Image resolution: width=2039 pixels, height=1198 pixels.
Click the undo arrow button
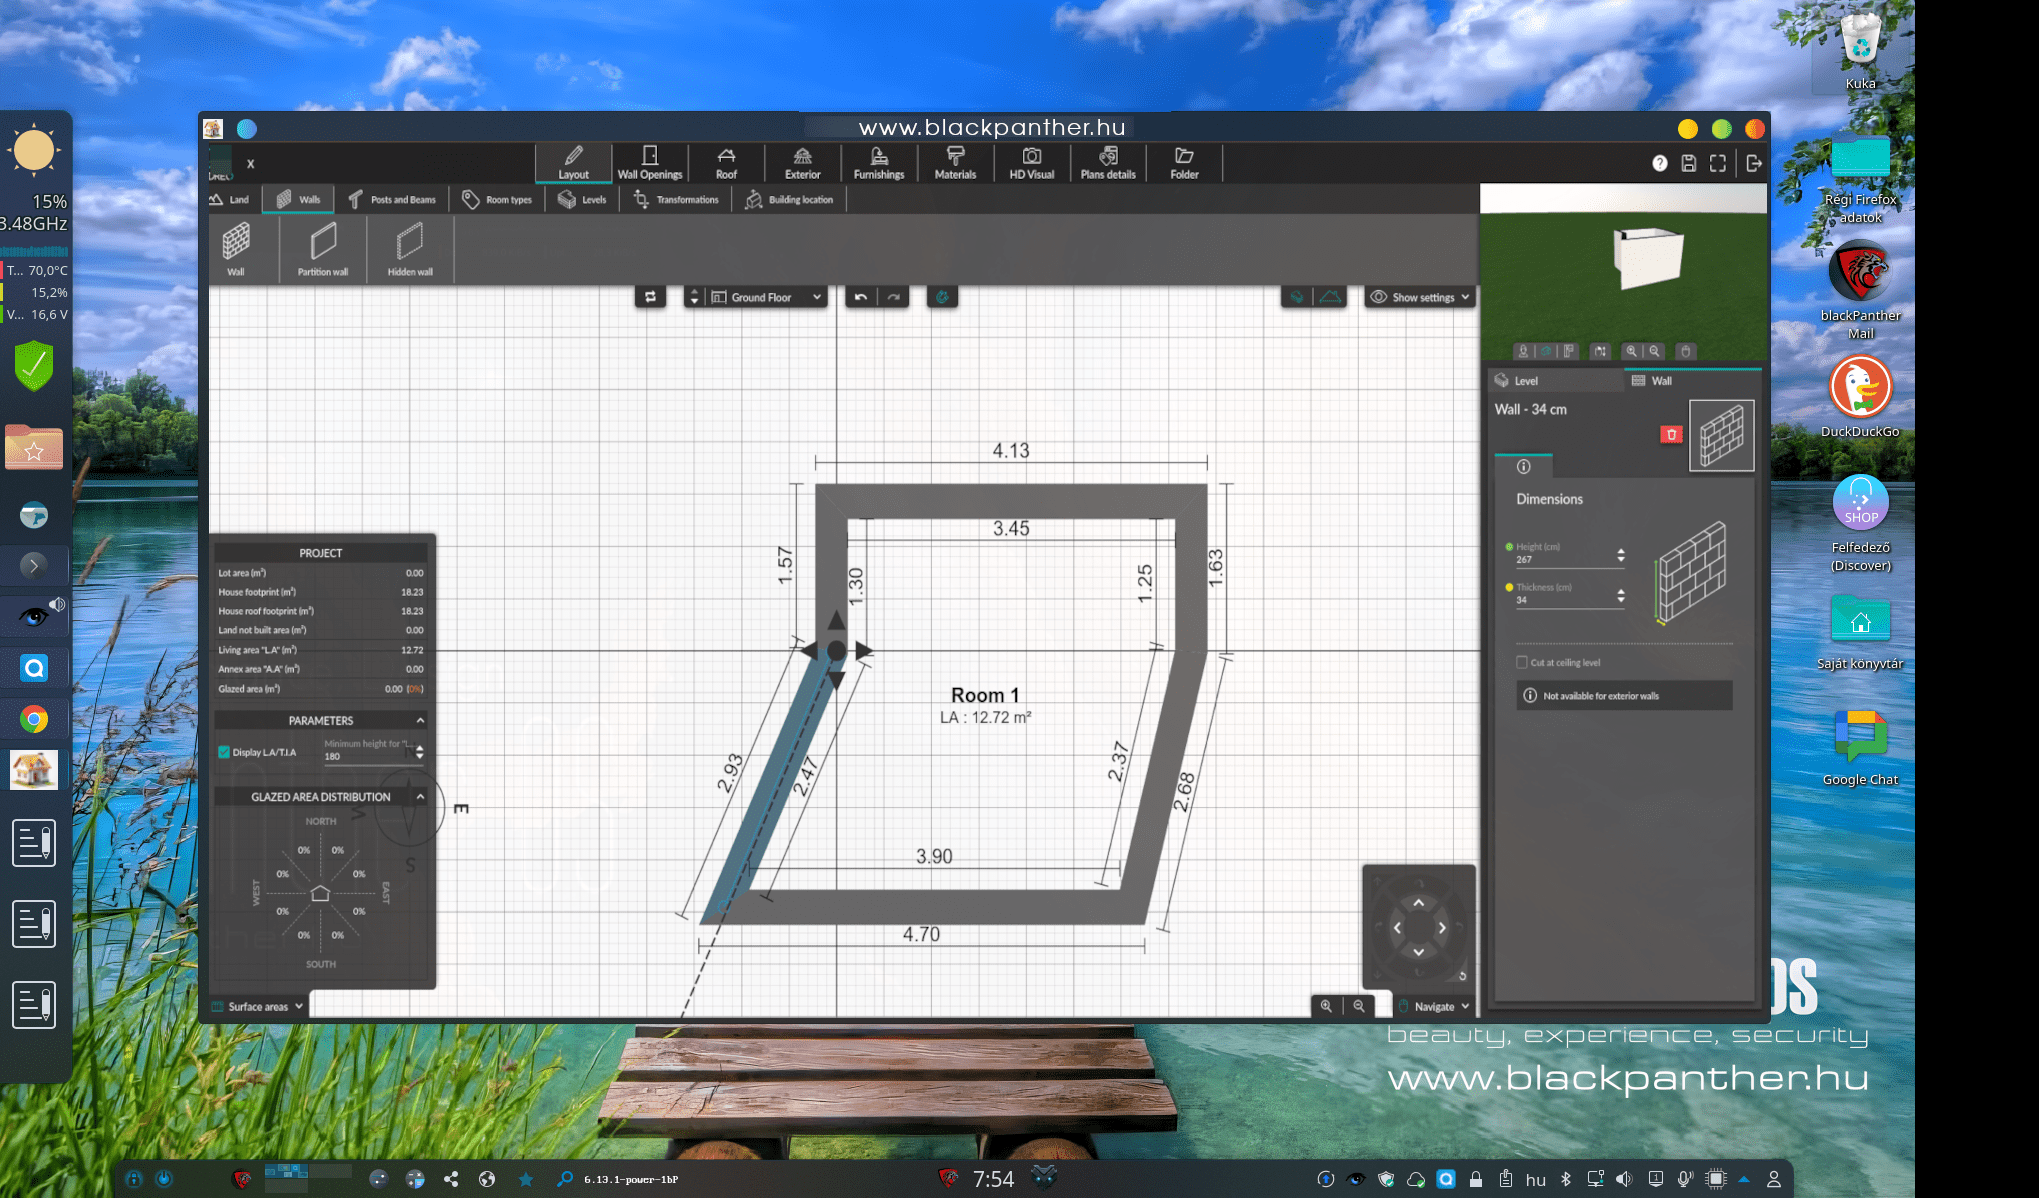coord(861,297)
